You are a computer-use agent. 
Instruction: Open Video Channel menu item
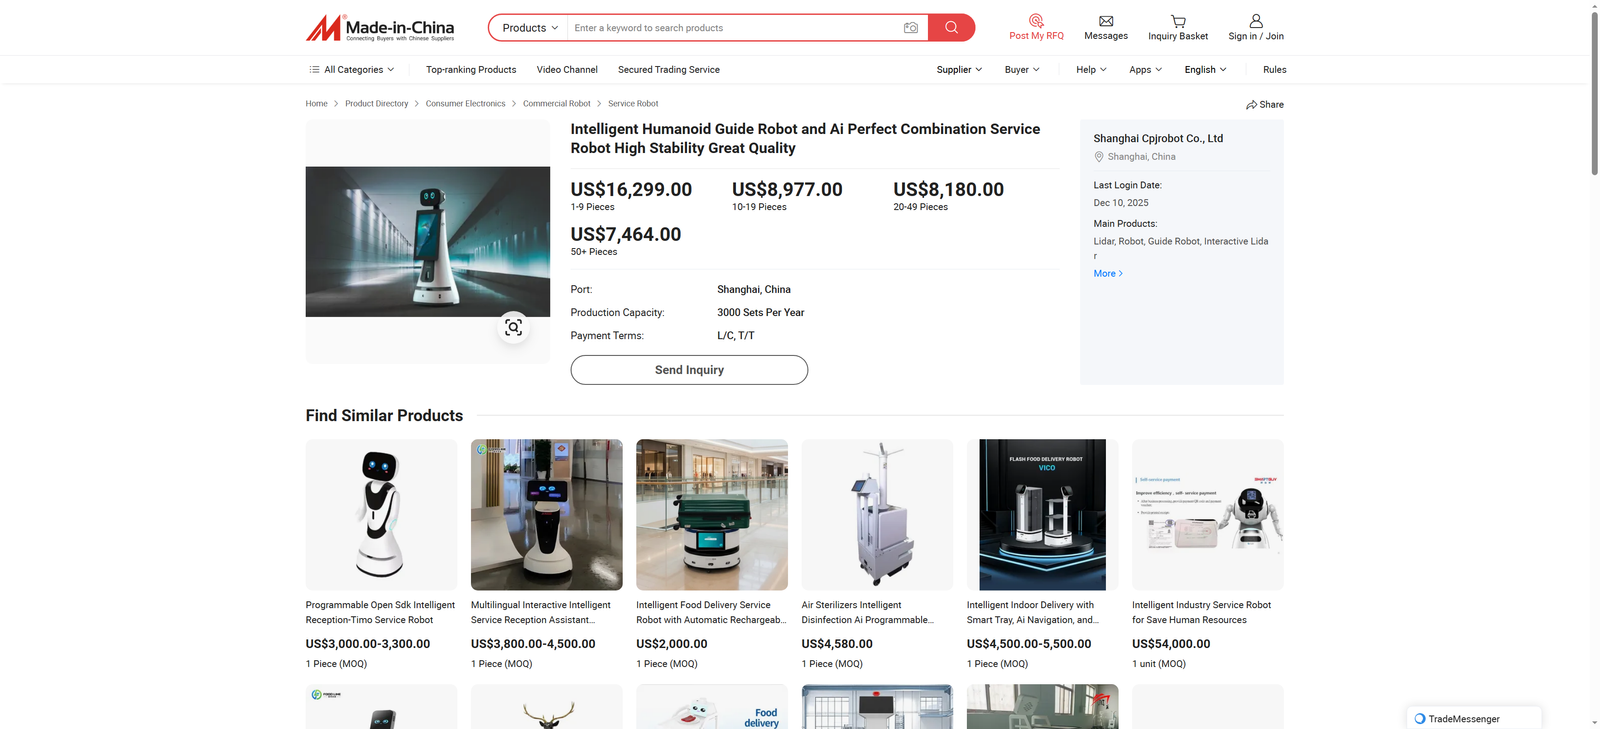(567, 70)
